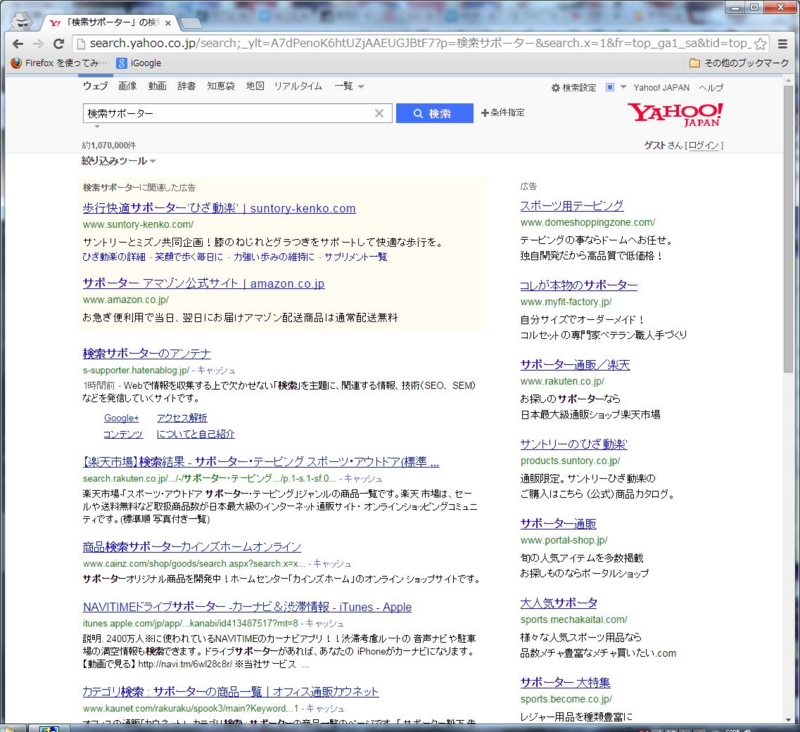The image size is (800, 732).
Task: Expand the 絞り込みツール dropdown
Action: tap(118, 161)
